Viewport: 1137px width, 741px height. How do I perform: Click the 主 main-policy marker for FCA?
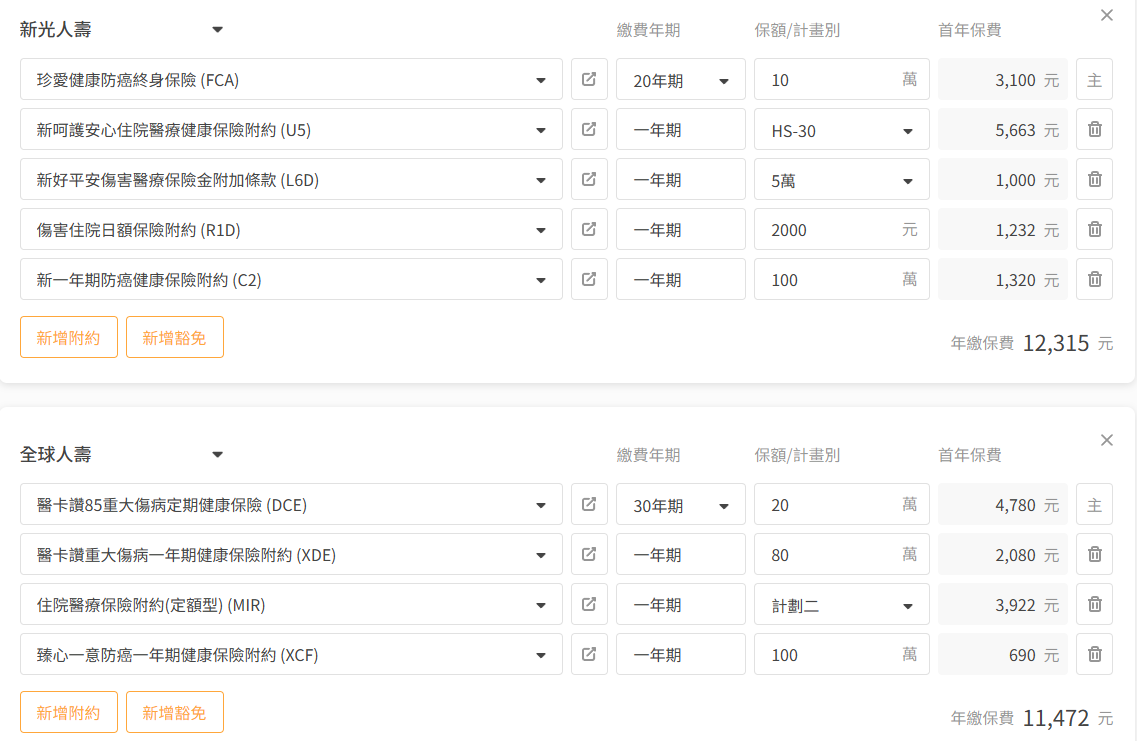(1094, 80)
